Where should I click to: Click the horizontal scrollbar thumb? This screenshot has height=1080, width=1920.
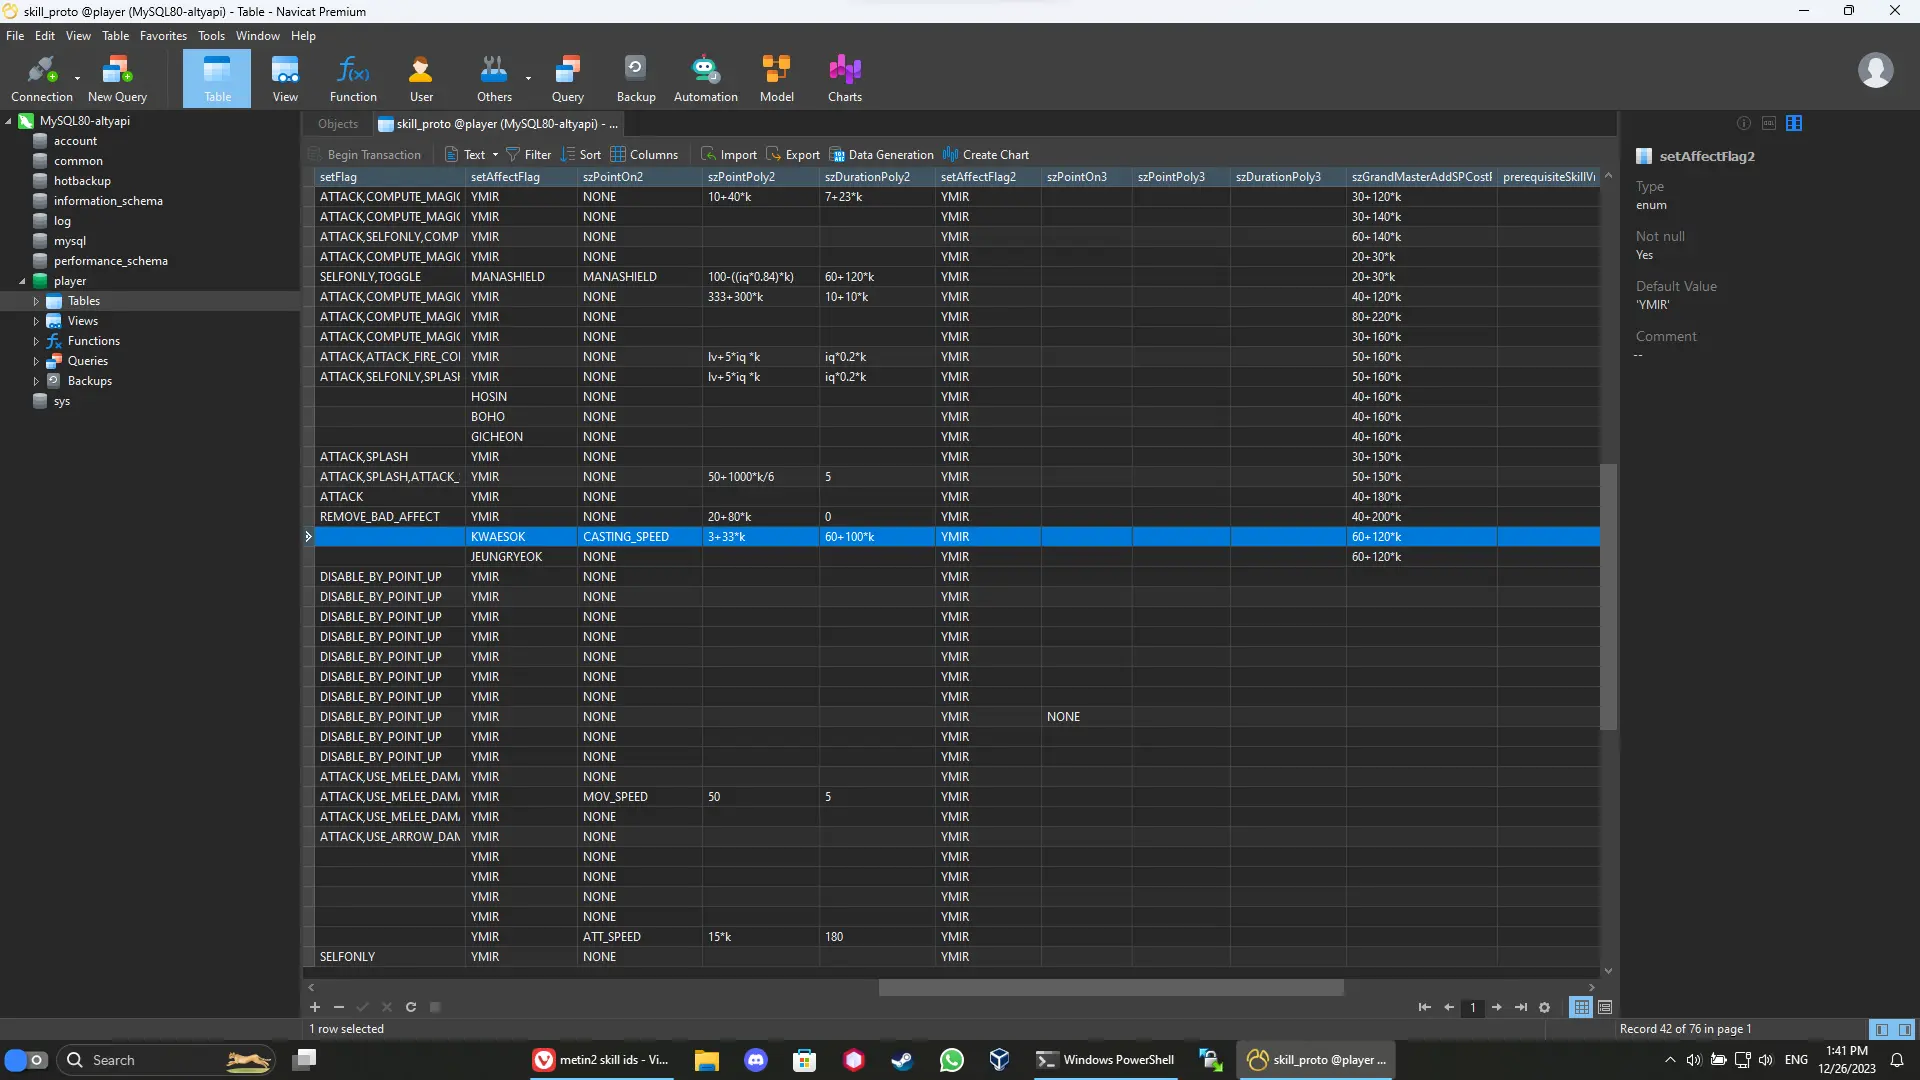point(1110,988)
